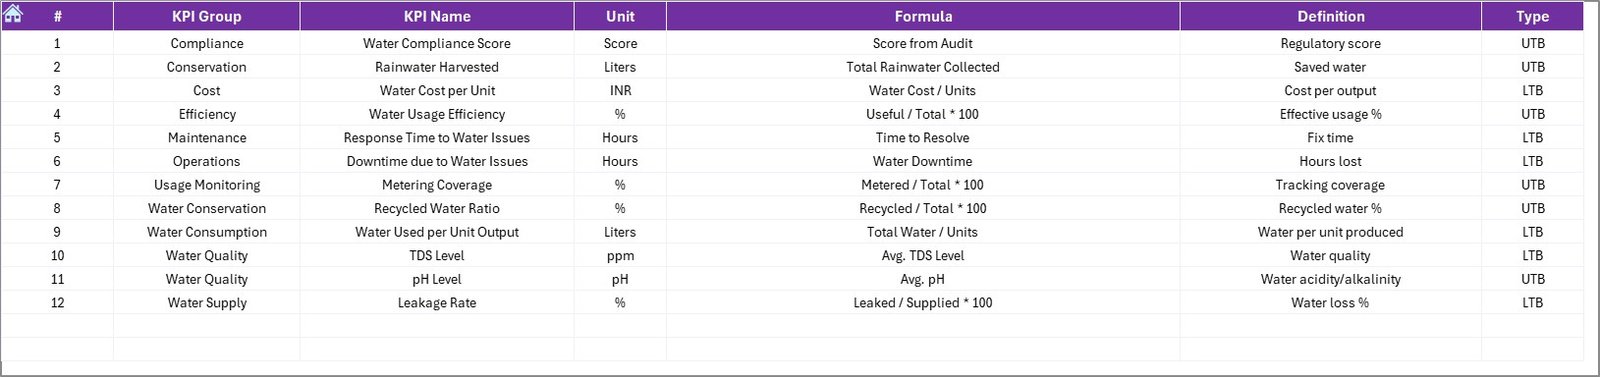Click the Water Cost / Units formula cell
The height and width of the screenshot is (377, 1600).
(923, 90)
